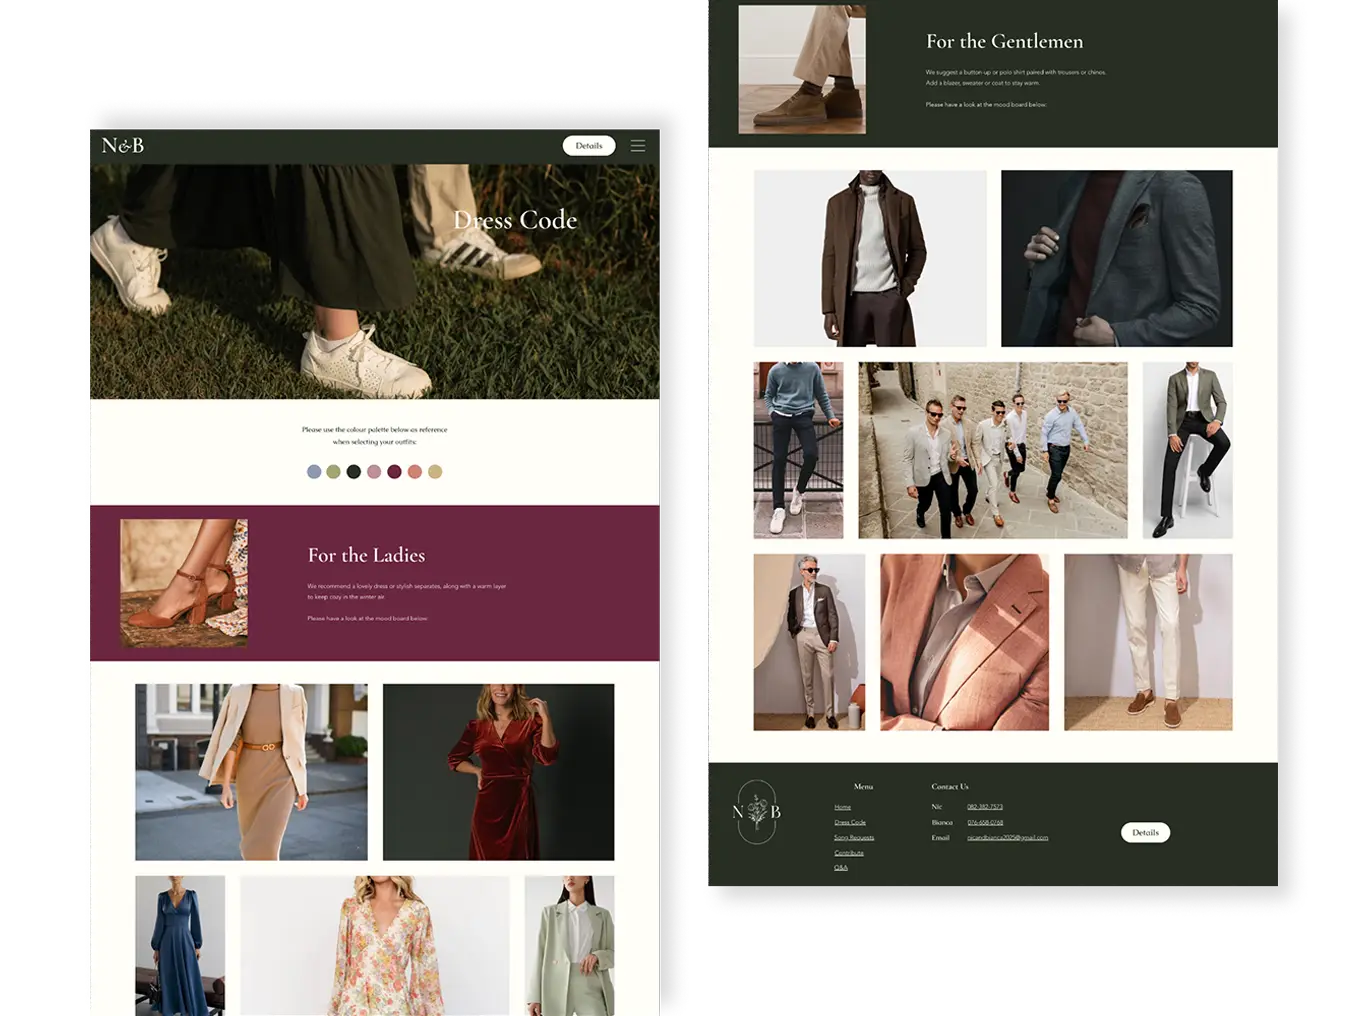Open the sage green suit photo
The image size is (1368, 1016).
pyautogui.click(x=569, y=946)
